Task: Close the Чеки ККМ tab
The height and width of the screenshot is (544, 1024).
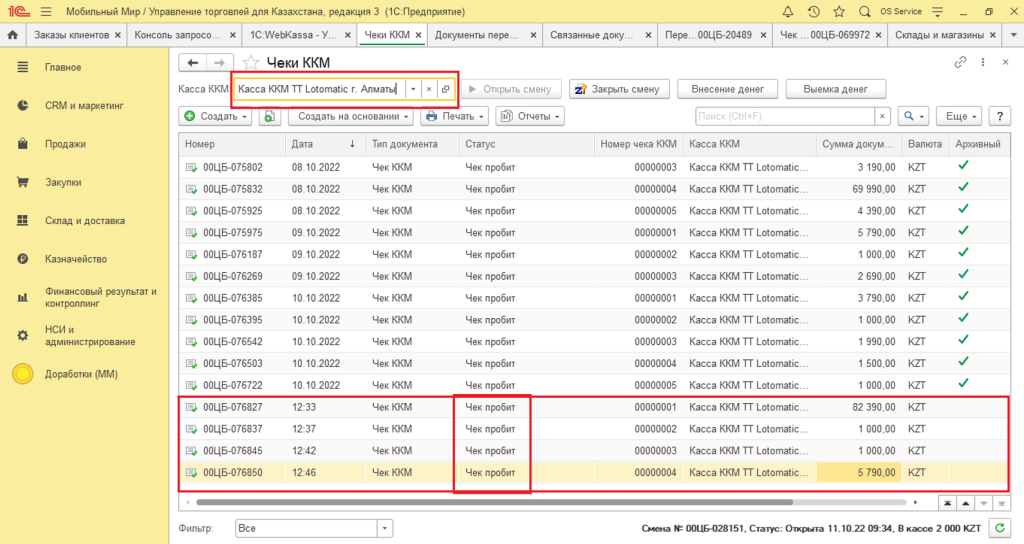Action: coord(419,35)
